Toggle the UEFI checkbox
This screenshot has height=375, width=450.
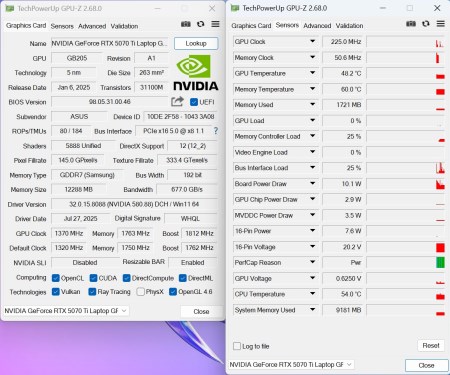(194, 102)
